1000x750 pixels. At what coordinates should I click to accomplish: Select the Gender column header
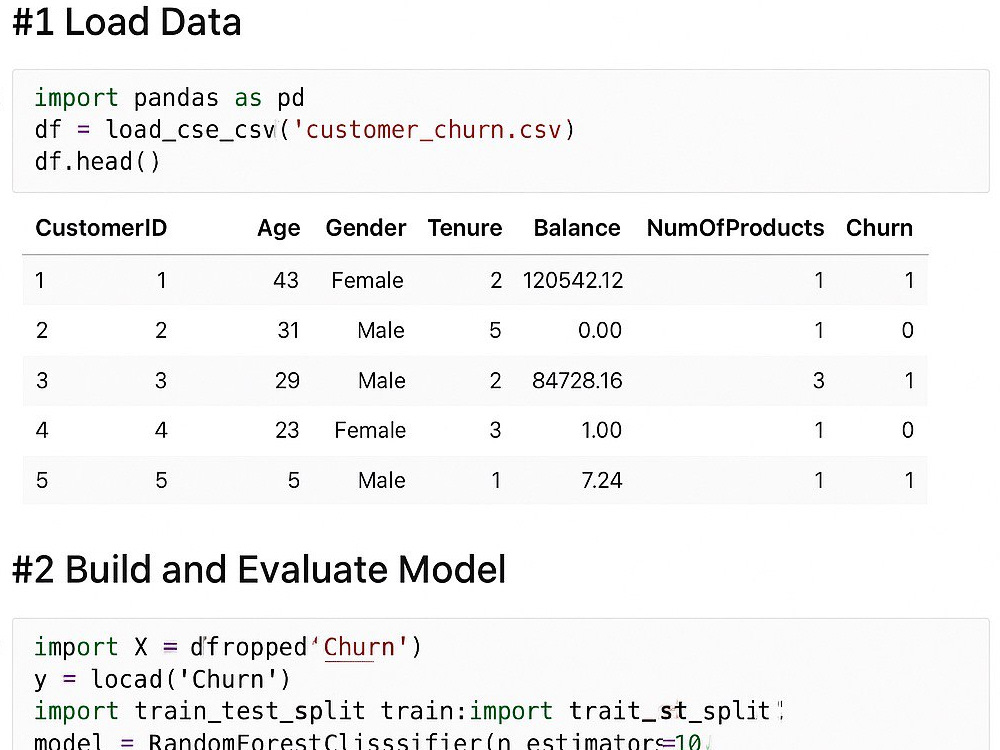pyautogui.click(x=365, y=228)
